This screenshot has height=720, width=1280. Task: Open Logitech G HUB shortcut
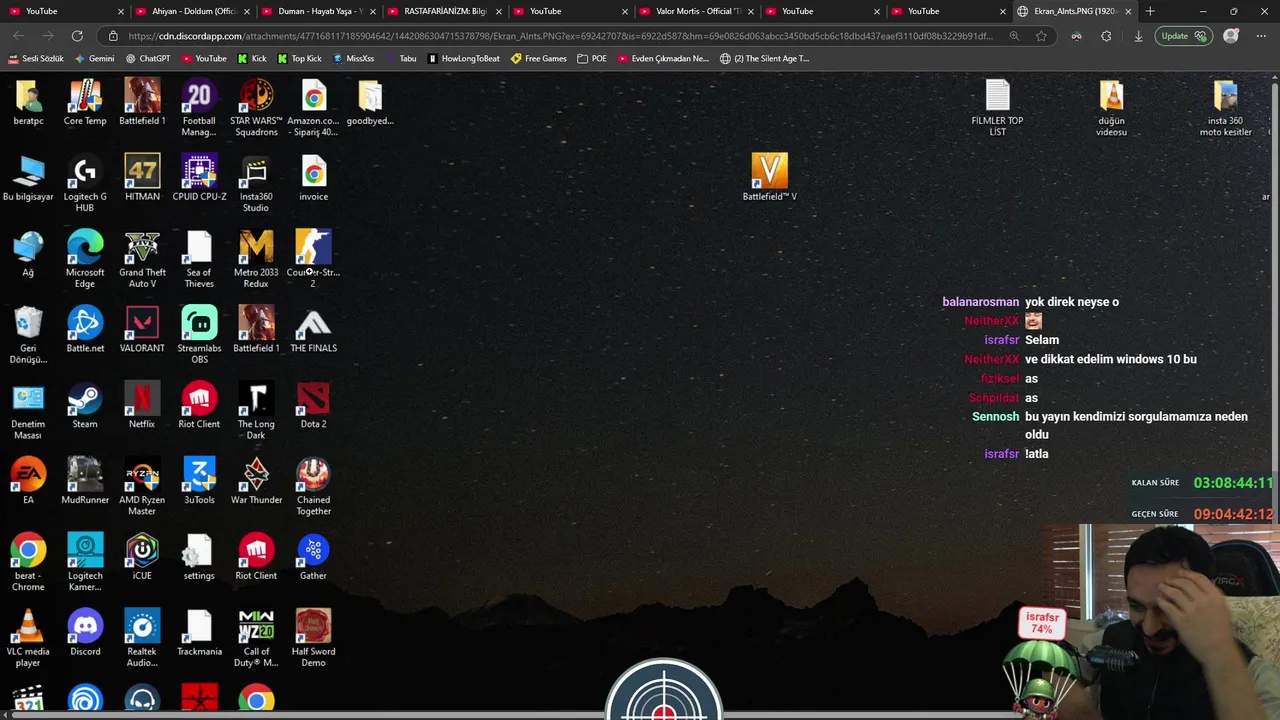pos(85,184)
